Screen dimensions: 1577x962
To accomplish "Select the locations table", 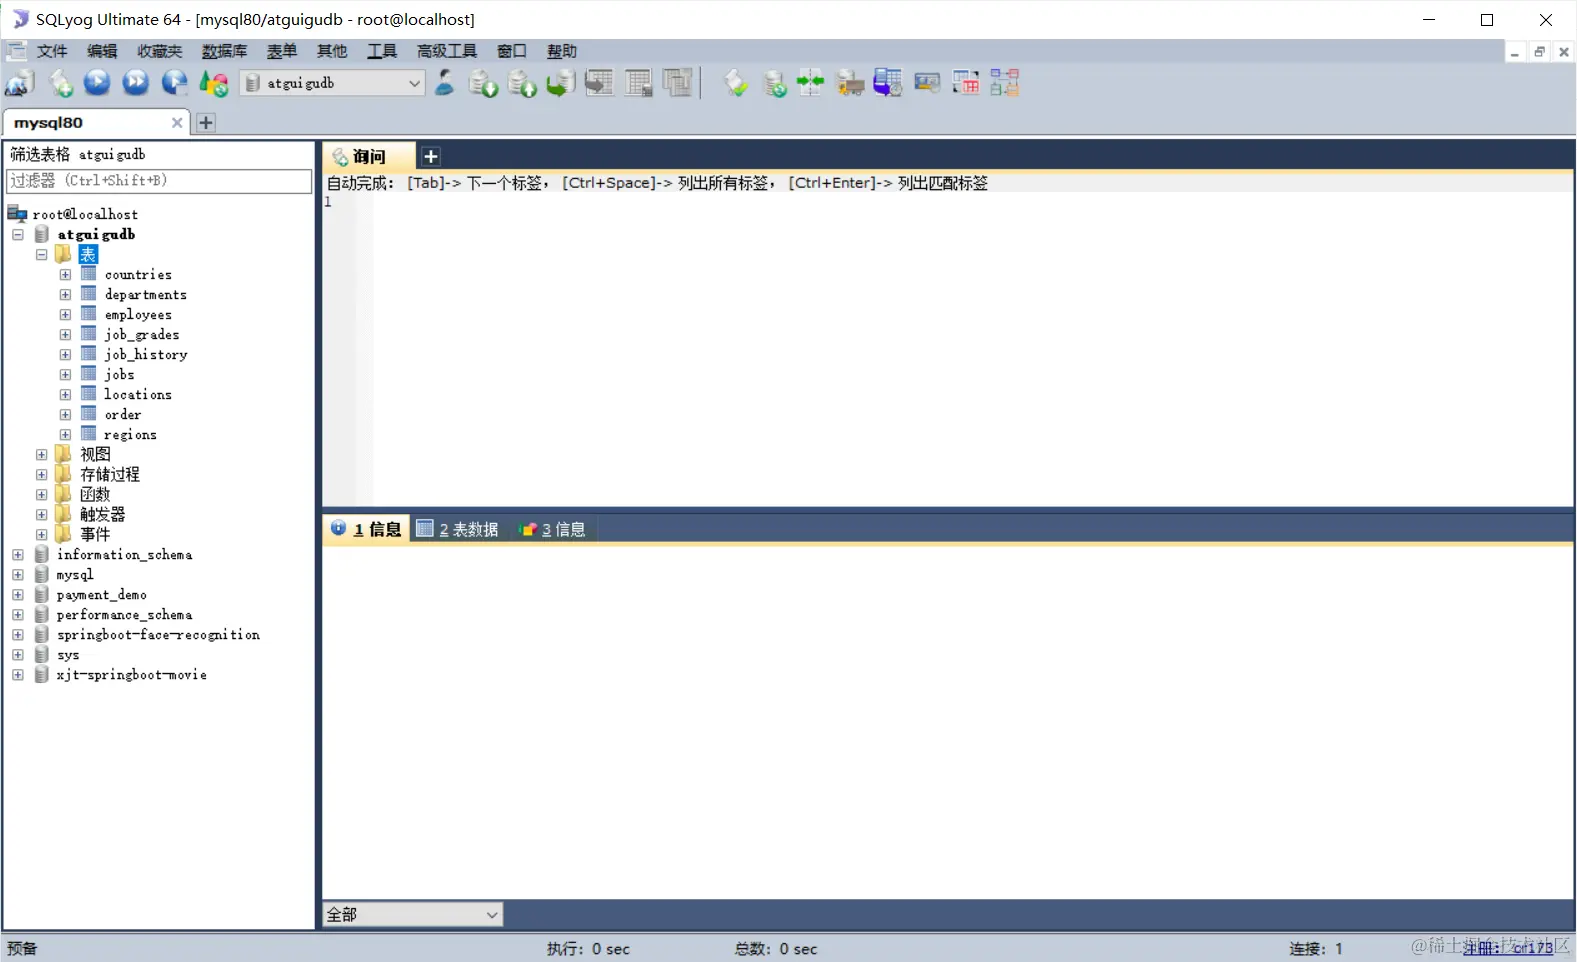I will [x=138, y=394].
